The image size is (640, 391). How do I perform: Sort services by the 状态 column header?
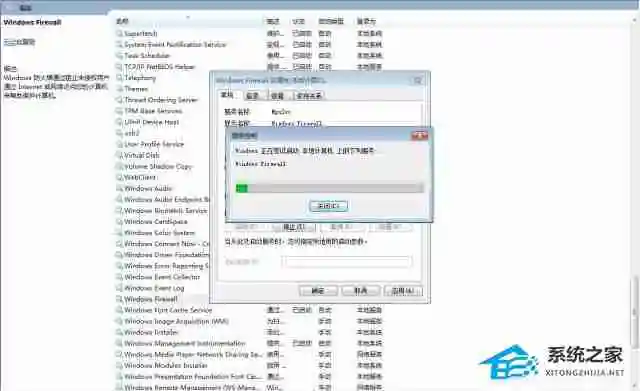299,21
